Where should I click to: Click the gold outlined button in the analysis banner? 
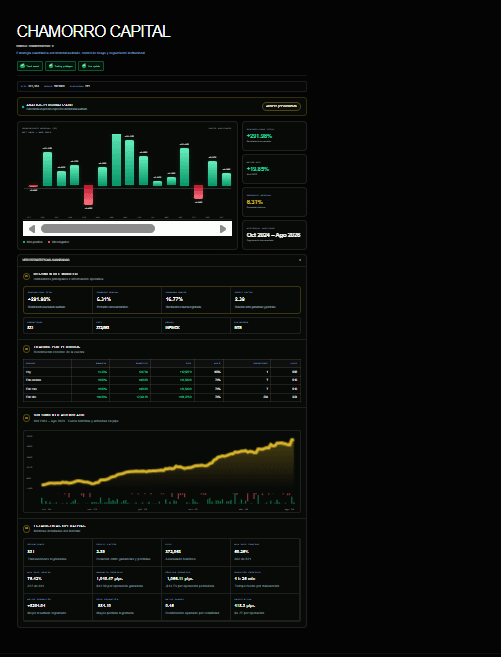point(281,106)
